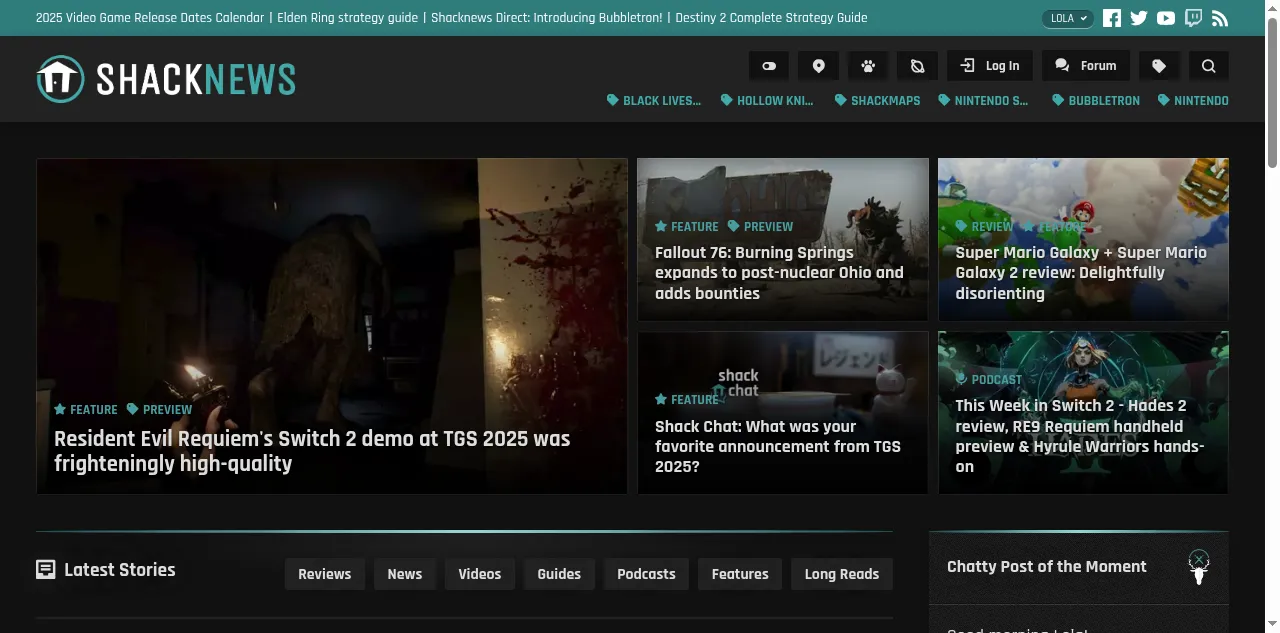Open the SHACKMAPS tag link
The image size is (1280, 633).
pyautogui.click(x=877, y=100)
